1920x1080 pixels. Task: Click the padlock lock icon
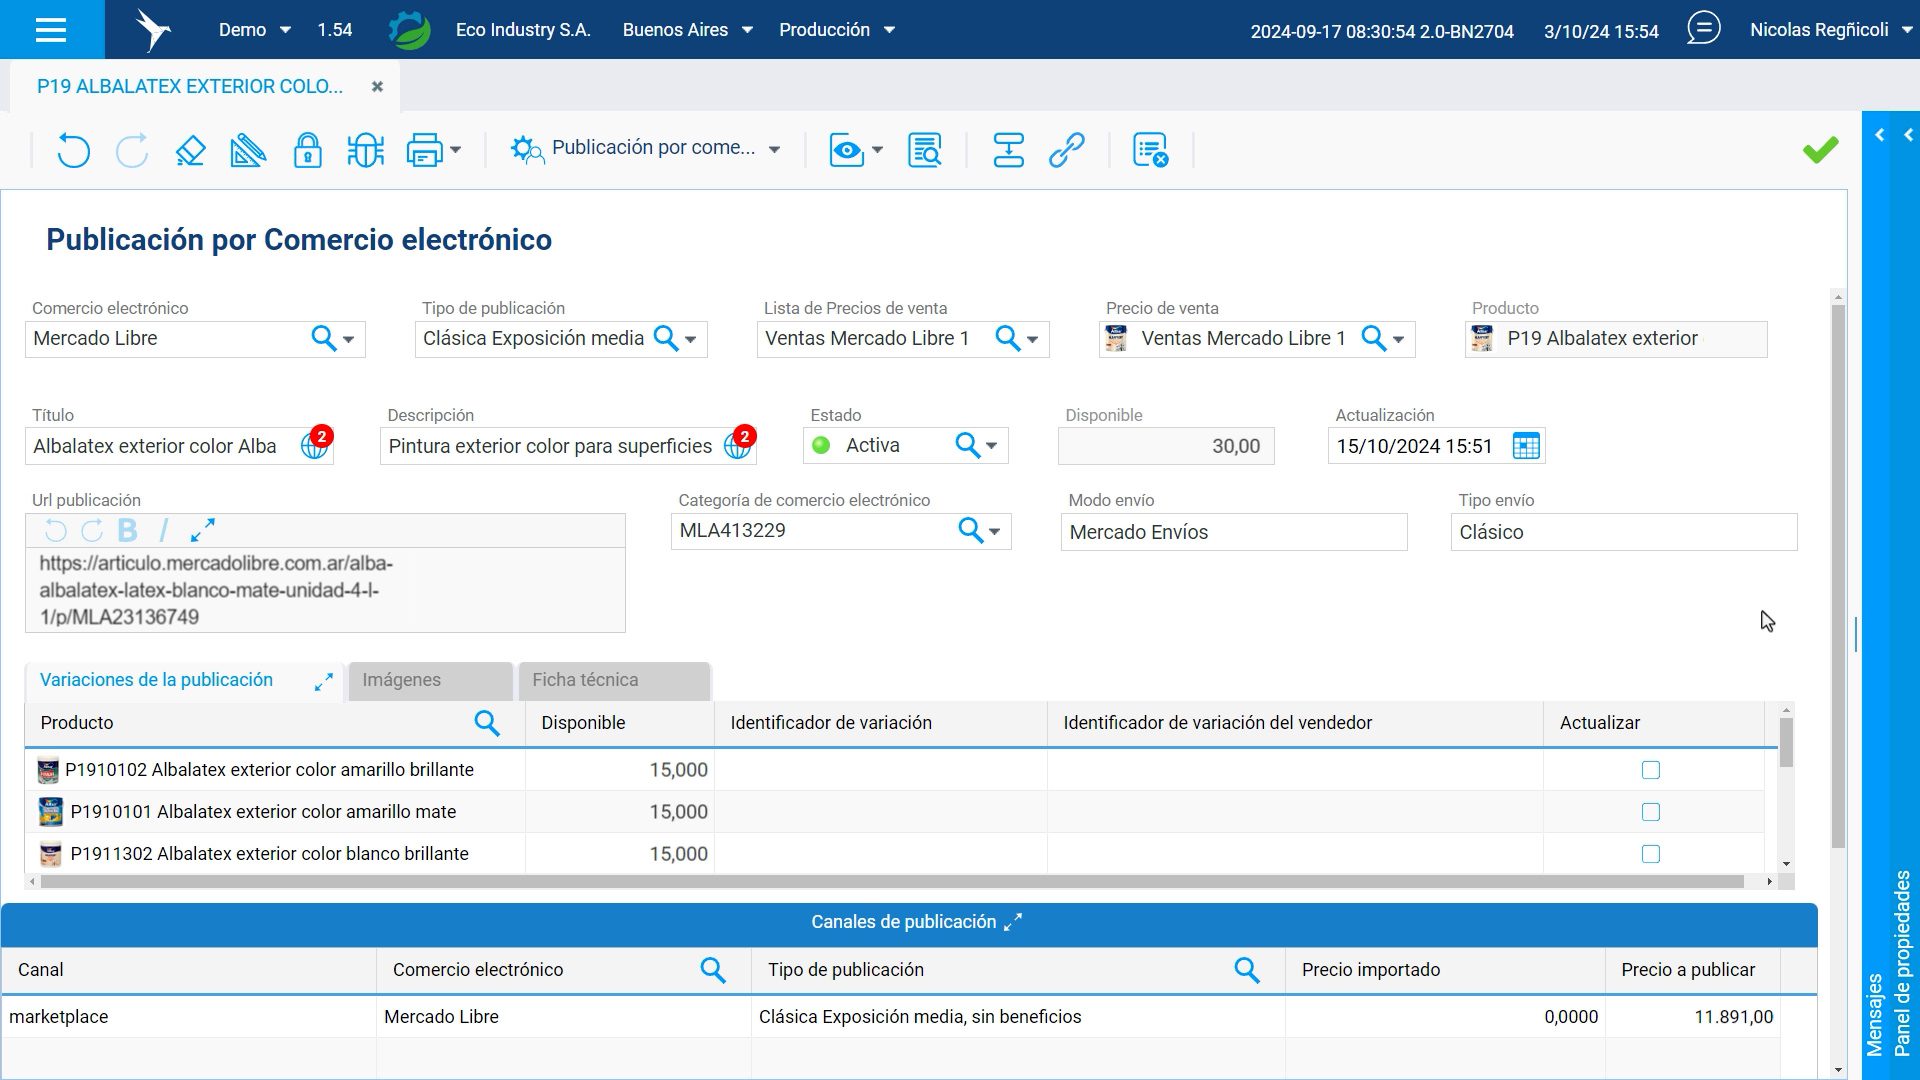click(x=307, y=150)
